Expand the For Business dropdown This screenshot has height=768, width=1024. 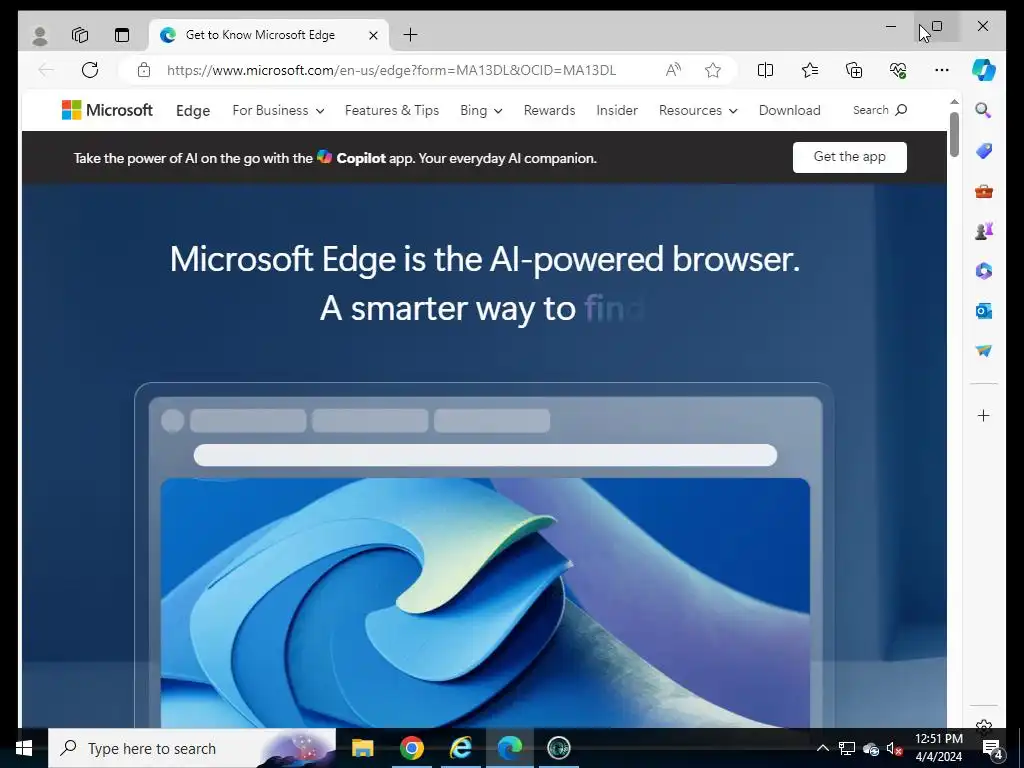[278, 110]
